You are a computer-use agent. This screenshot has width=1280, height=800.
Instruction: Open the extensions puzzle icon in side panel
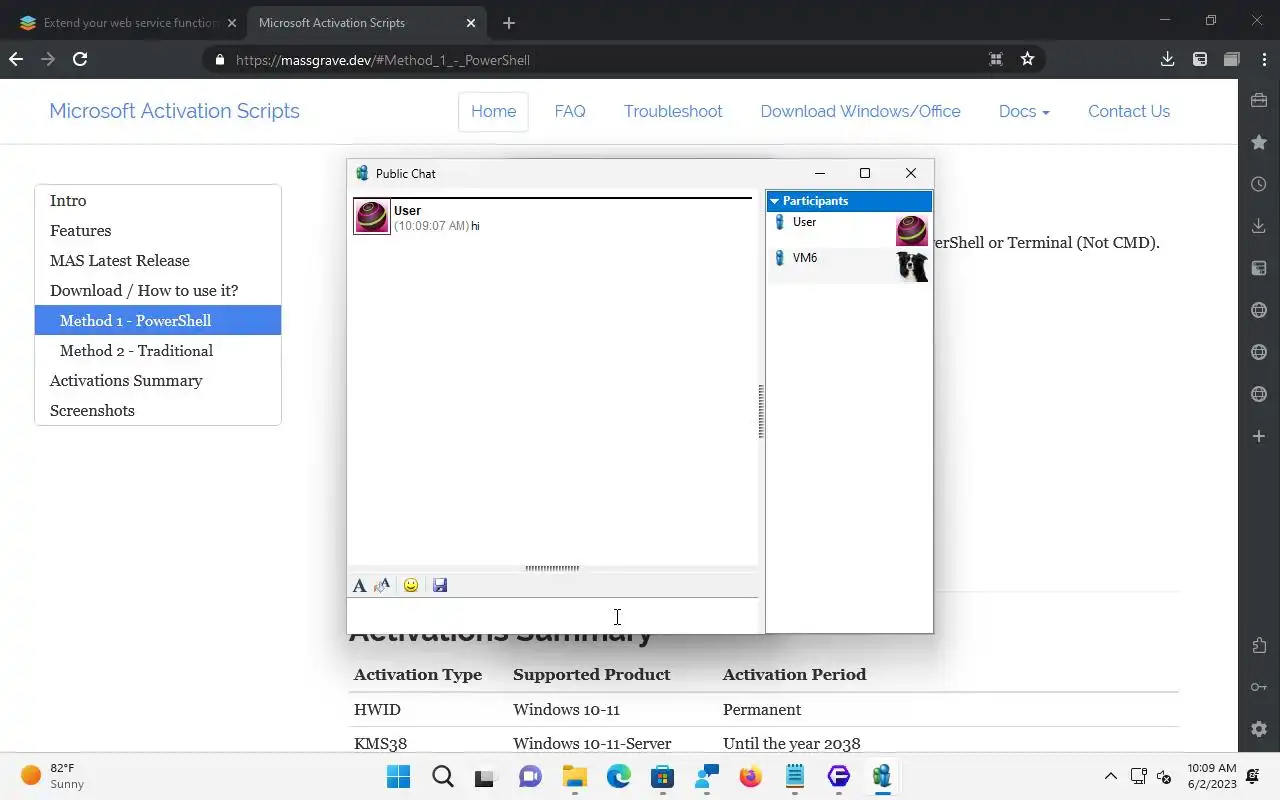[x=1259, y=645]
